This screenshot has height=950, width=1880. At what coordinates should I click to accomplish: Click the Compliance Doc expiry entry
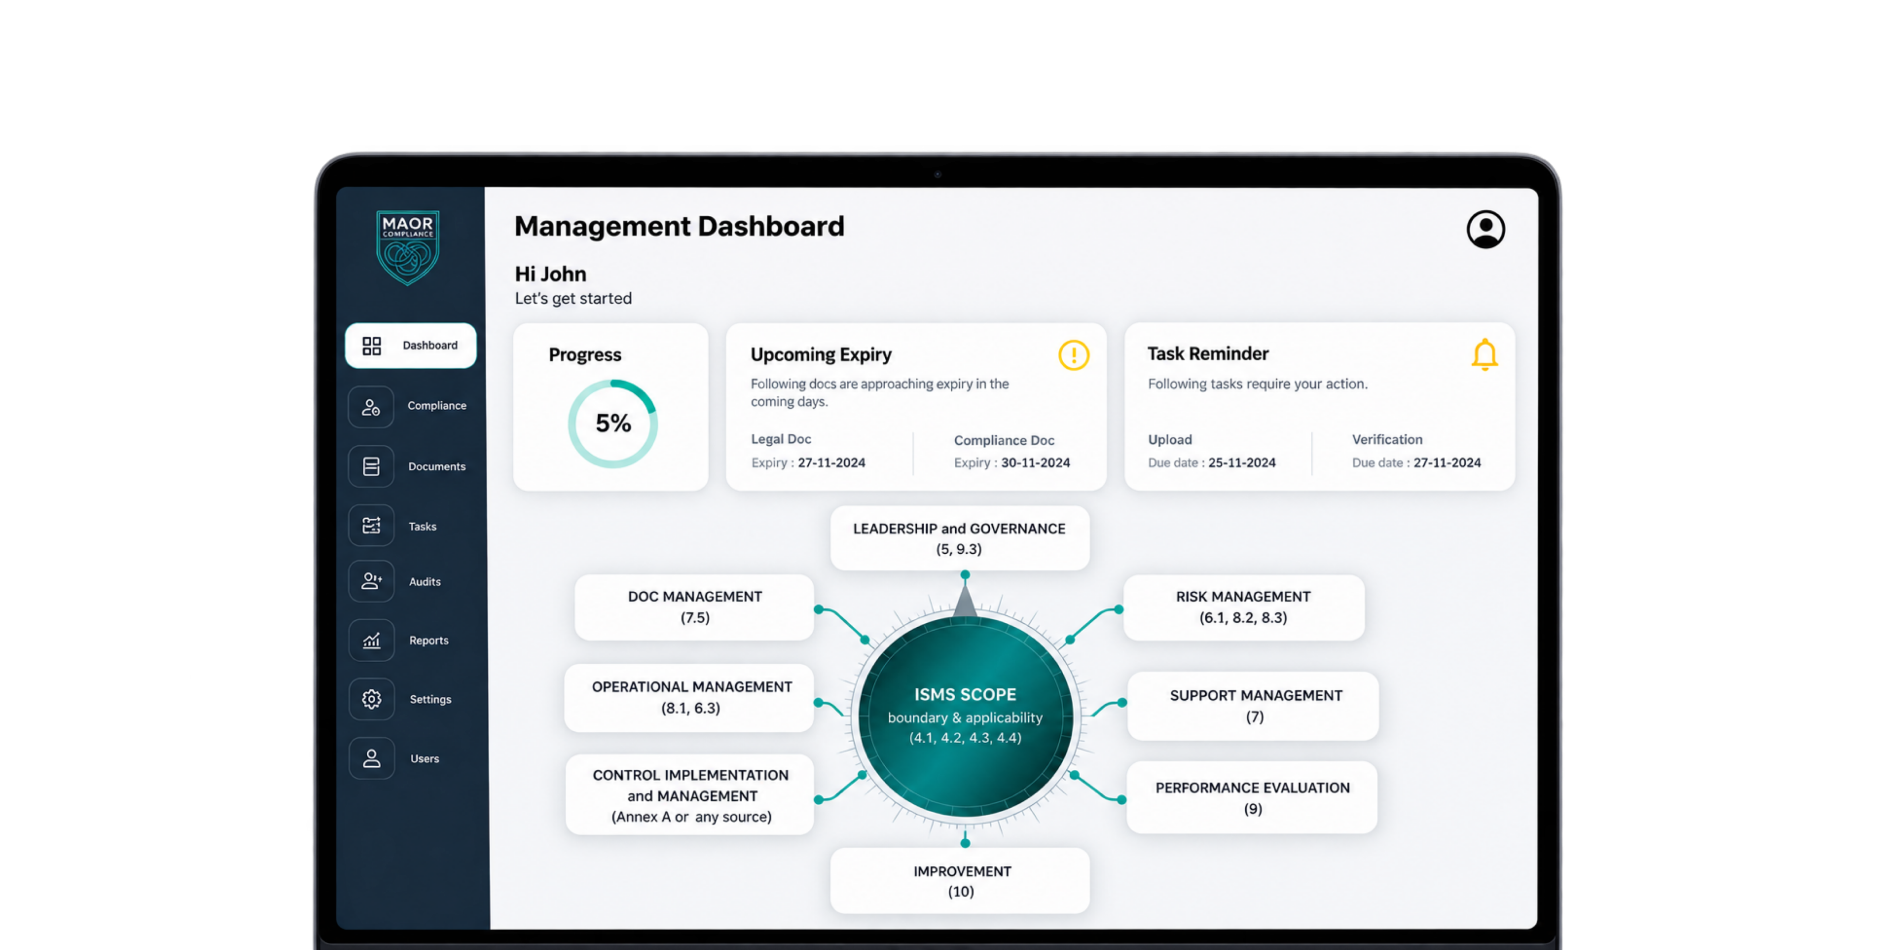click(1012, 451)
